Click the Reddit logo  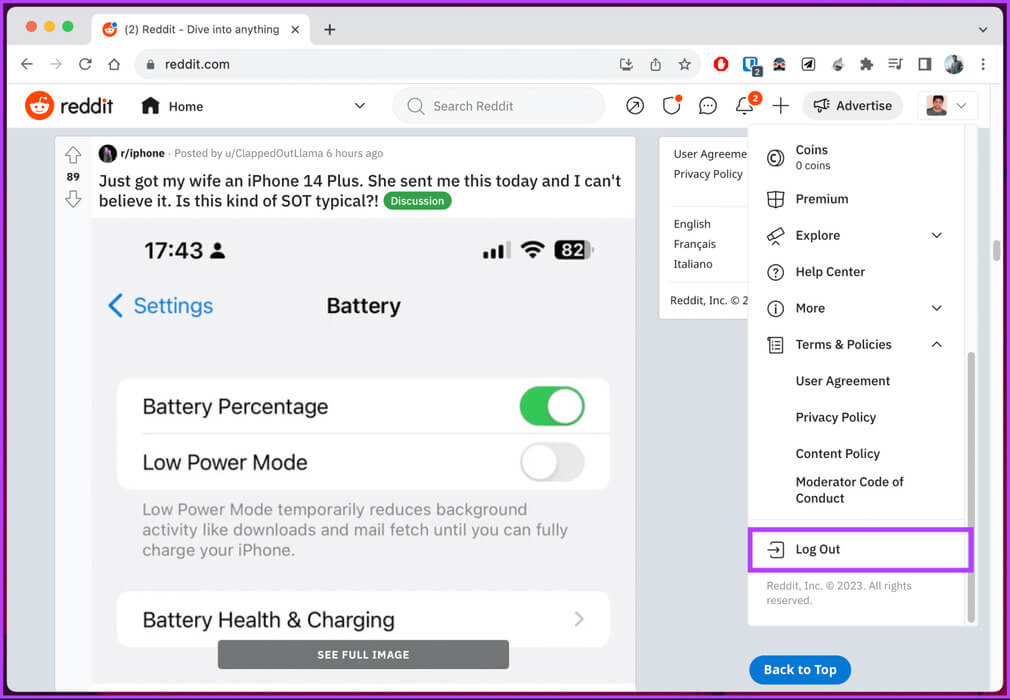pos(69,106)
